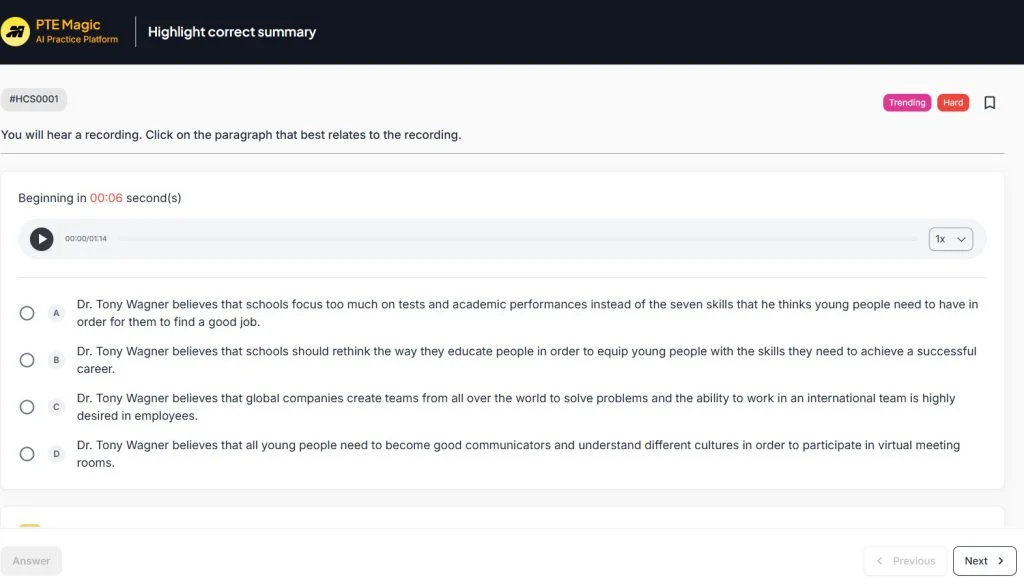
Task: Click the PTE Magic logo icon
Action: pyautogui.click(x=15, y=32)
